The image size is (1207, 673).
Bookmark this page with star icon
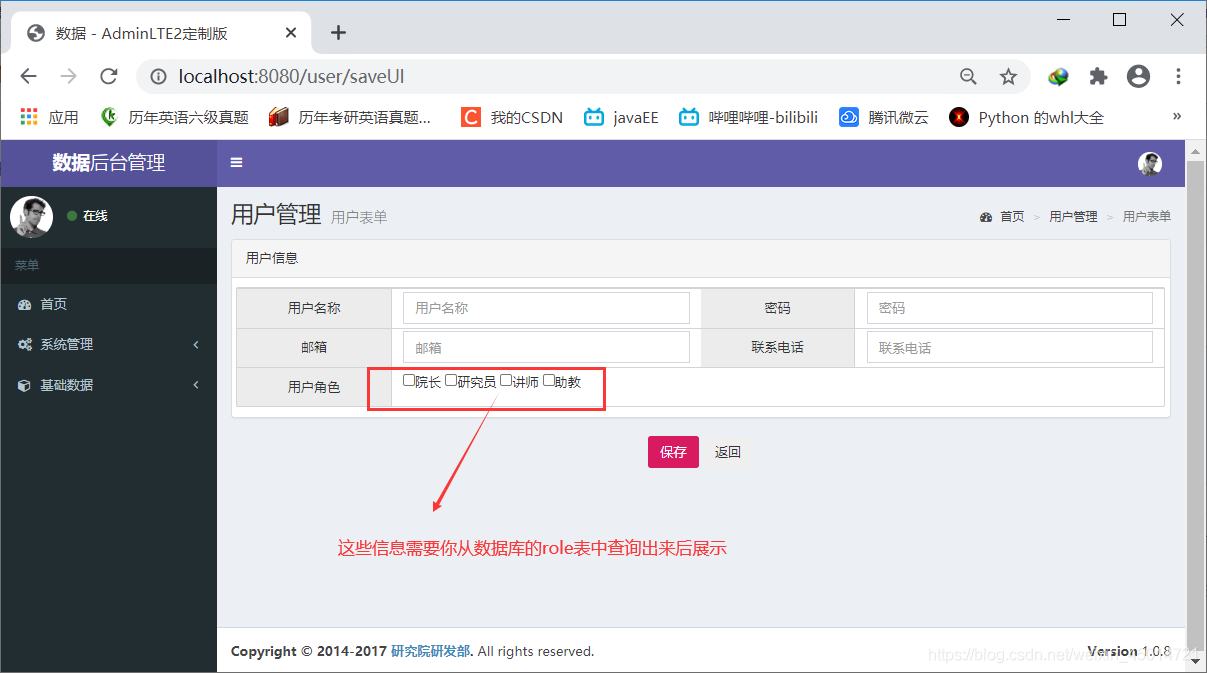(x=1008, y=76)
